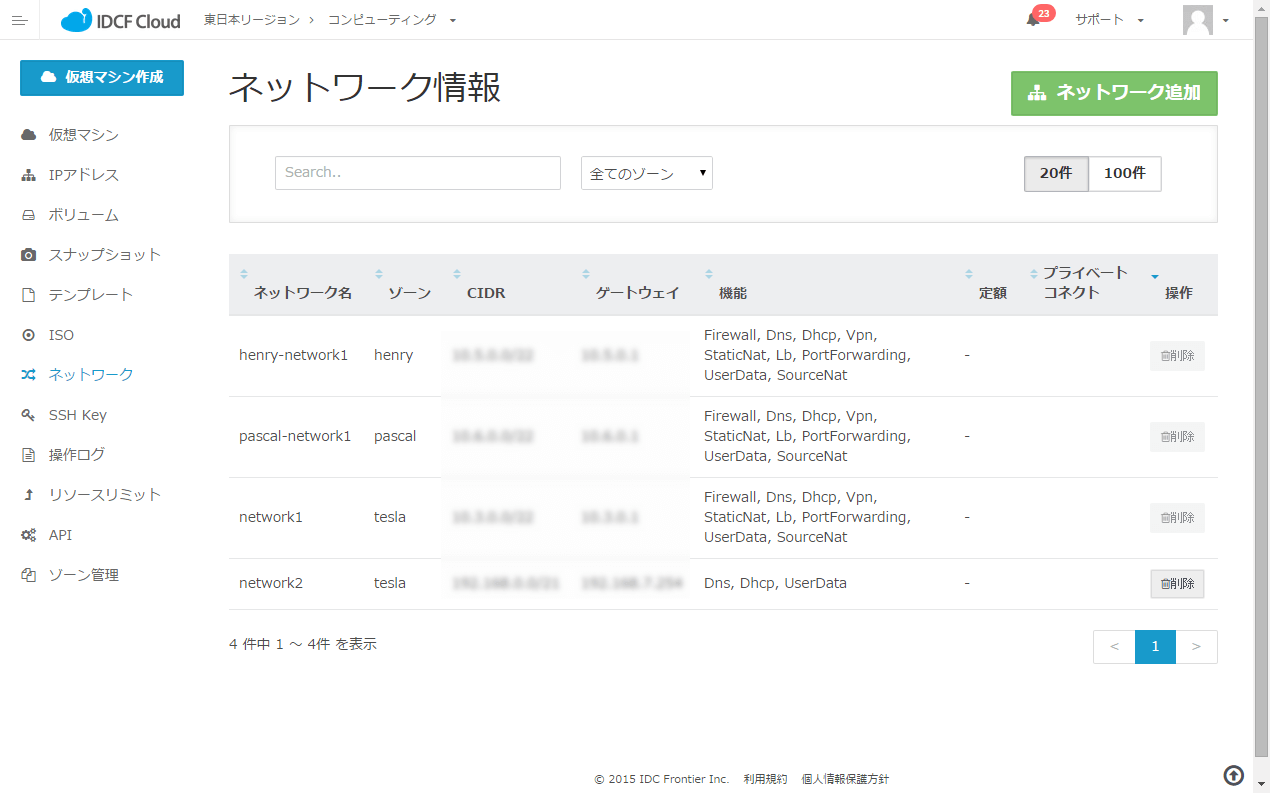Click the scroll-to-top arrow icon
Image resolution: width=1270 pixels, height=793 pixels.
point(1234,775)
